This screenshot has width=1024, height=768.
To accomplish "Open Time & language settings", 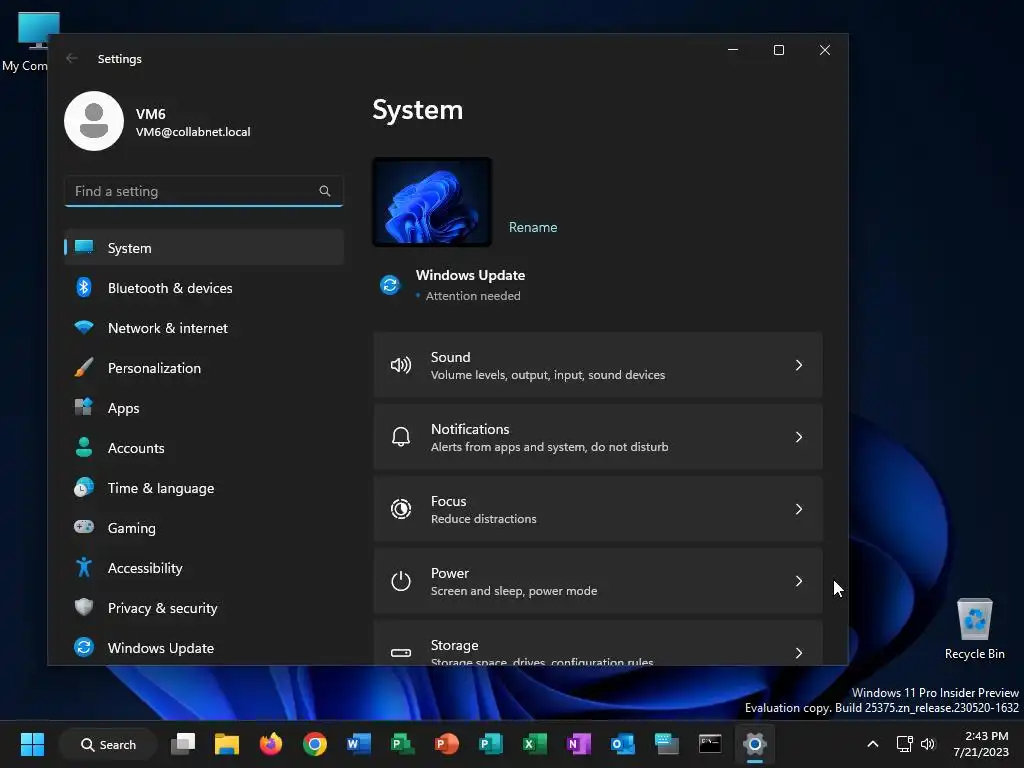I will point(204,488).
